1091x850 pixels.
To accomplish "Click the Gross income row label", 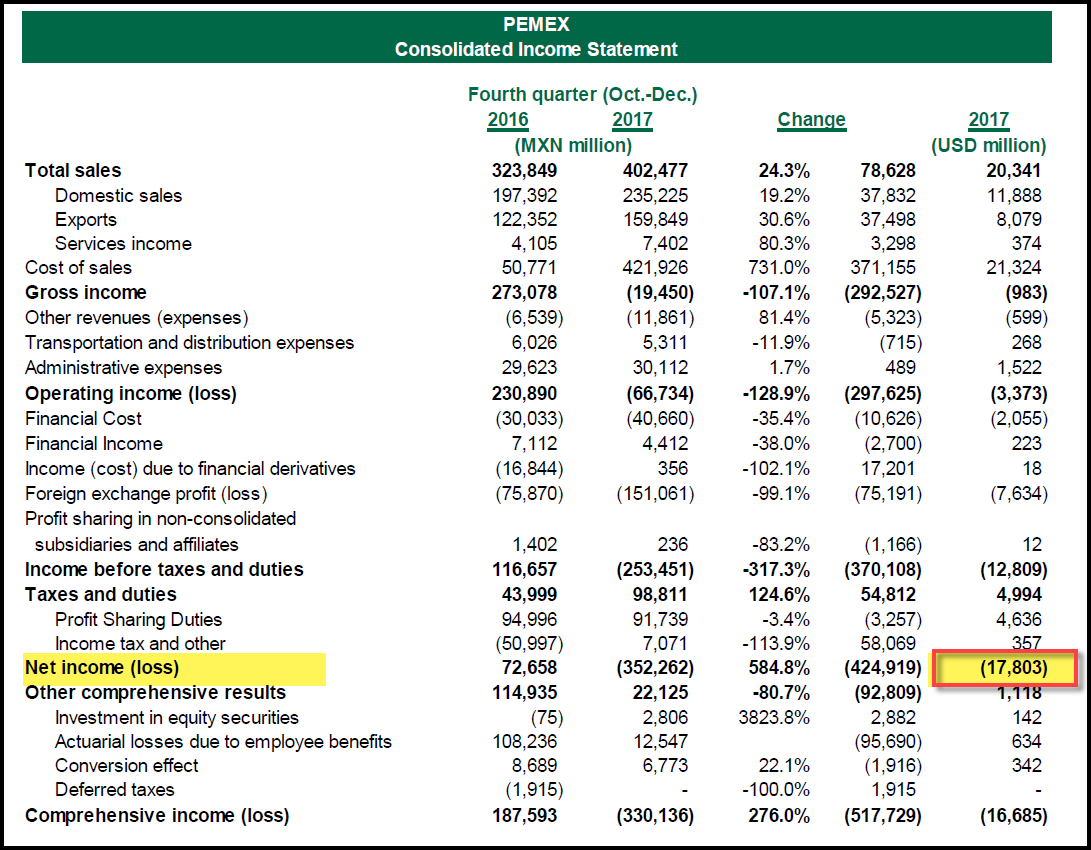I will (86, 293).
